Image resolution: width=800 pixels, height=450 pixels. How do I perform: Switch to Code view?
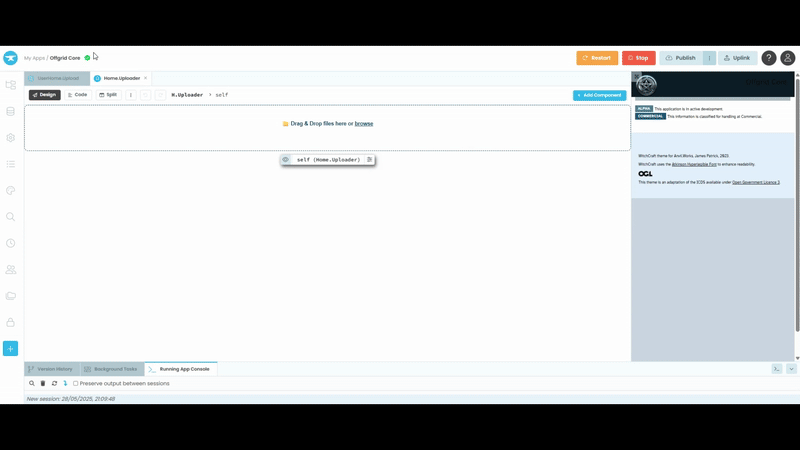coord(78,95)
